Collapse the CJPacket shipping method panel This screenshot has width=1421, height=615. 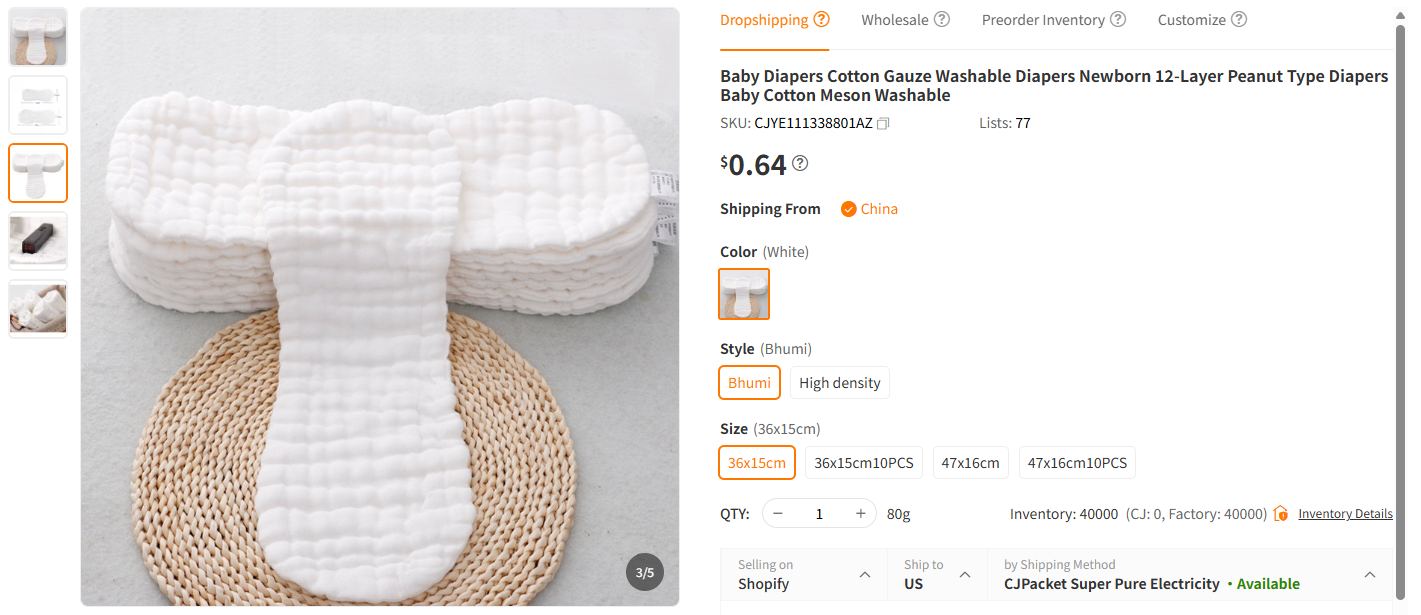coord(1369,574)
